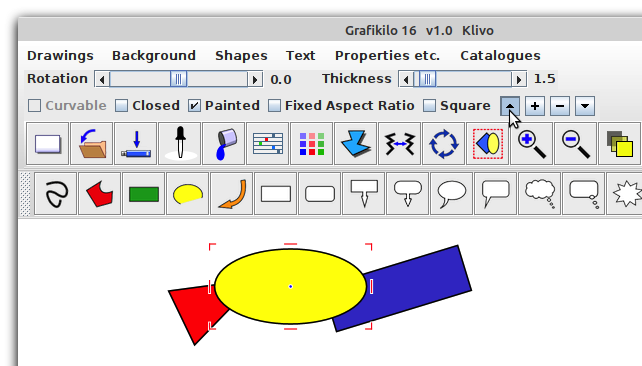Choose the freehand scribble shape tool
This screenshot has width=642, height=366.
click(x=56, y=194)
